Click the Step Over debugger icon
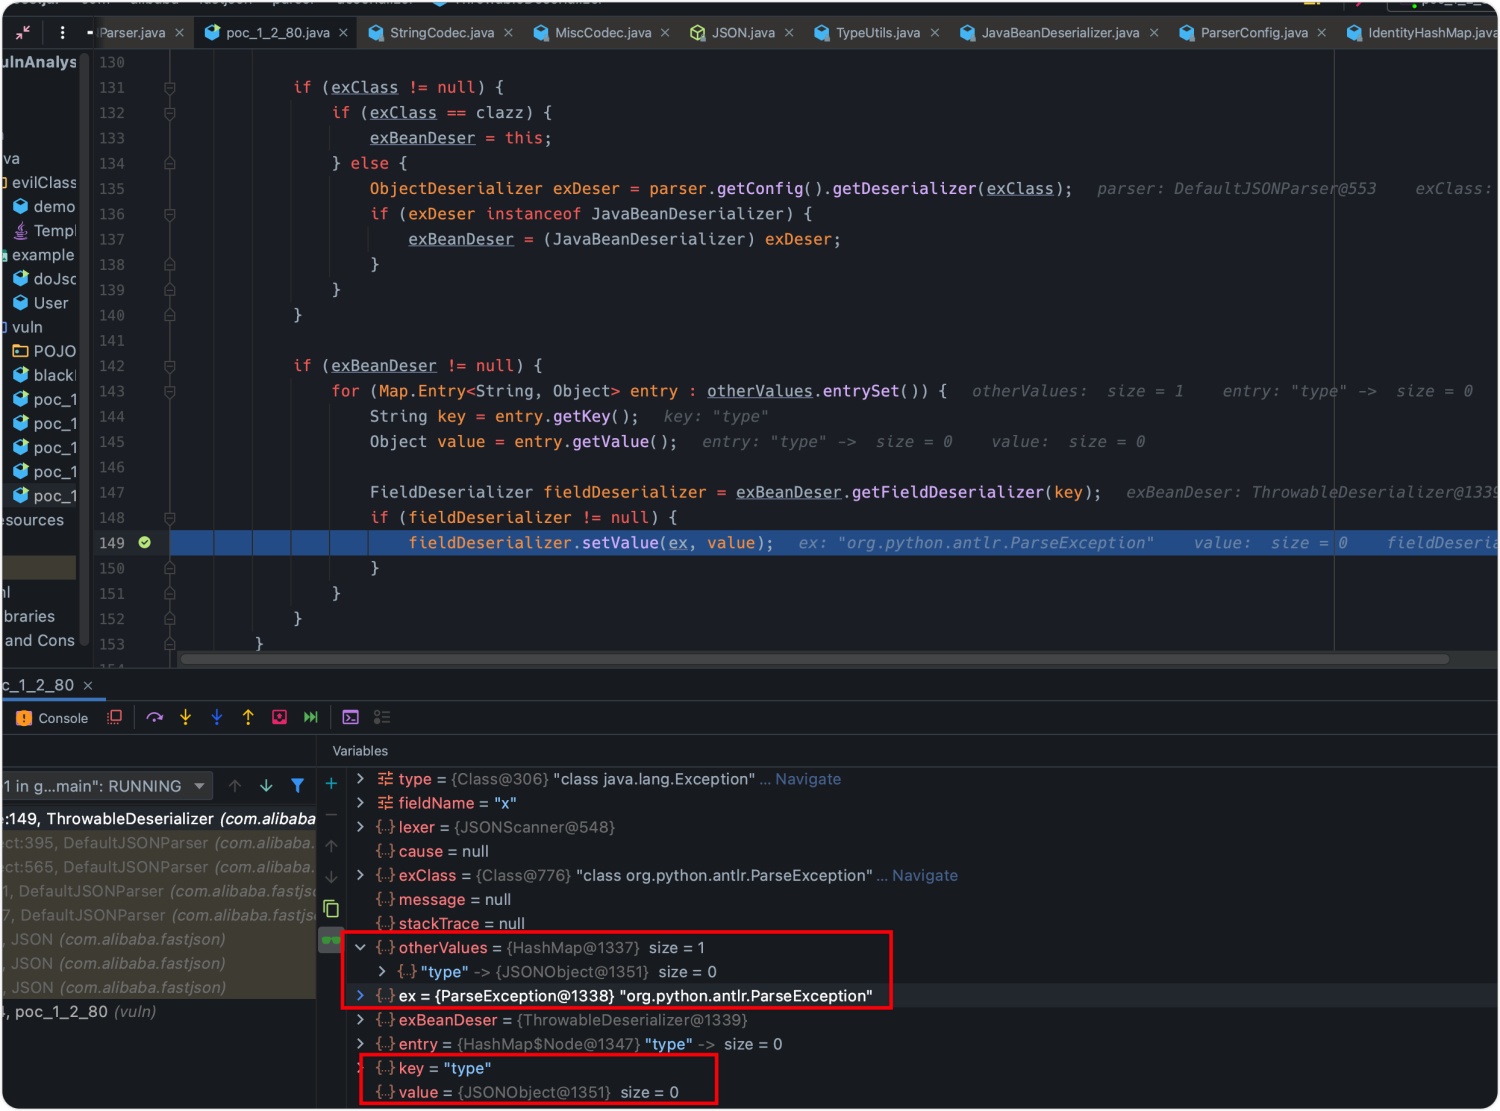This screenshot has width=1500, height=1111. tap(154, 717)
